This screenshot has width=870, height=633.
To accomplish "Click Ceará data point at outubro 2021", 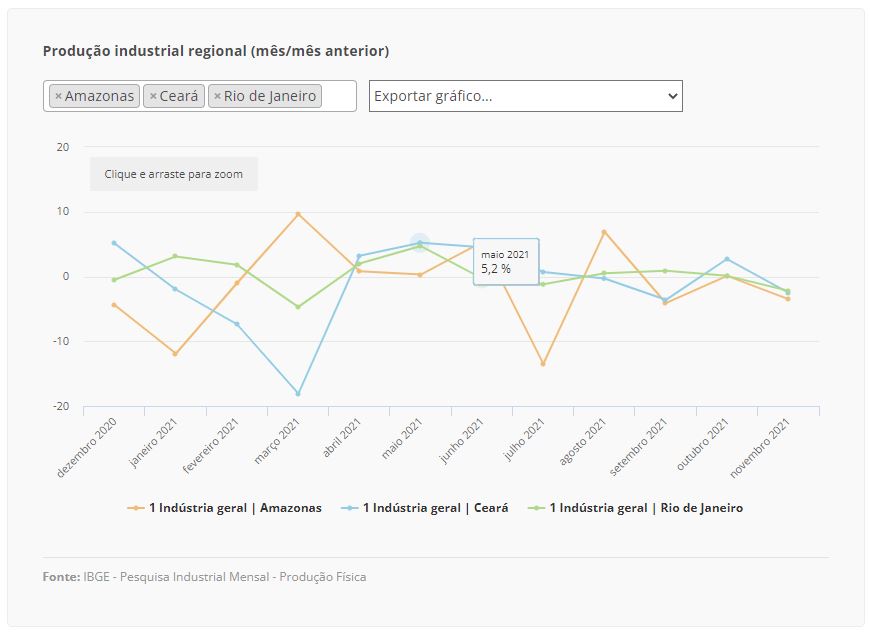I will 727,259.
